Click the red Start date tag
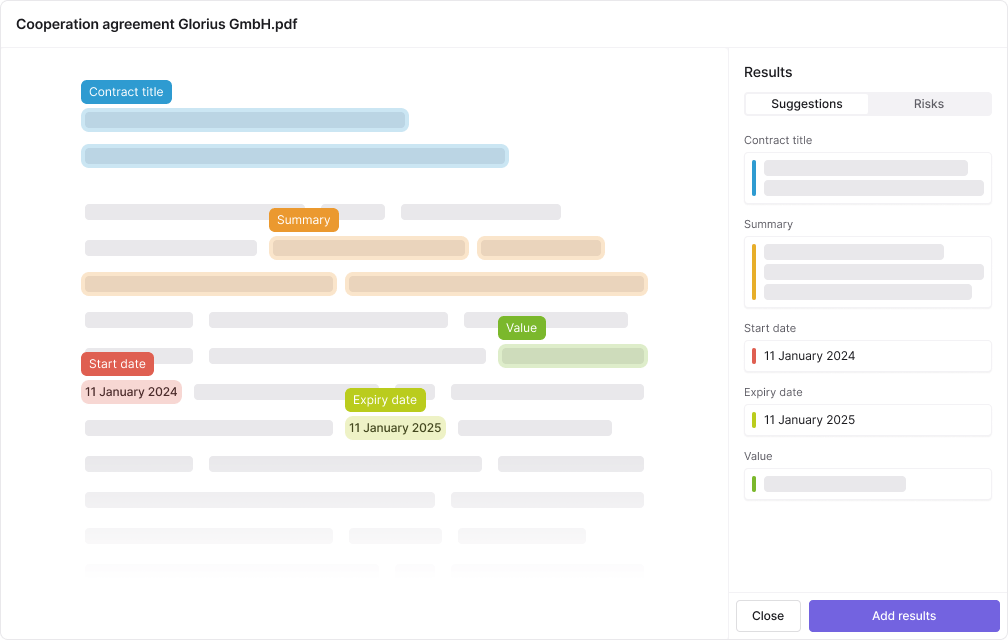The width and height of the screenshot is (1008, 640). [x=117, y=364]
